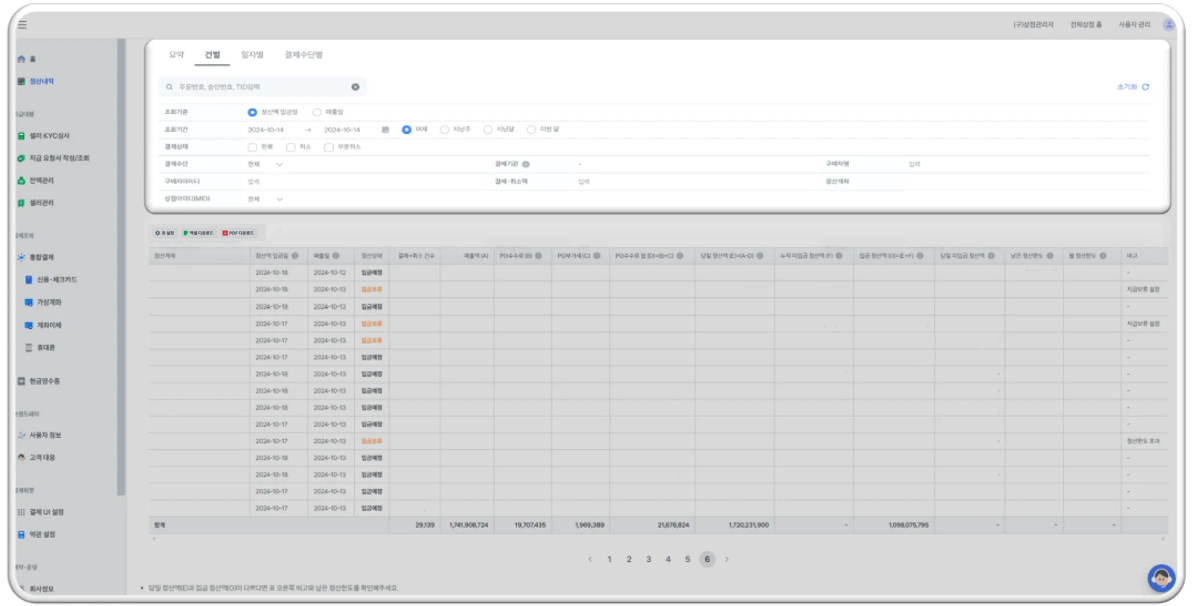
Task: Switch to the 일자별 tab
Action: click(251, 55)
